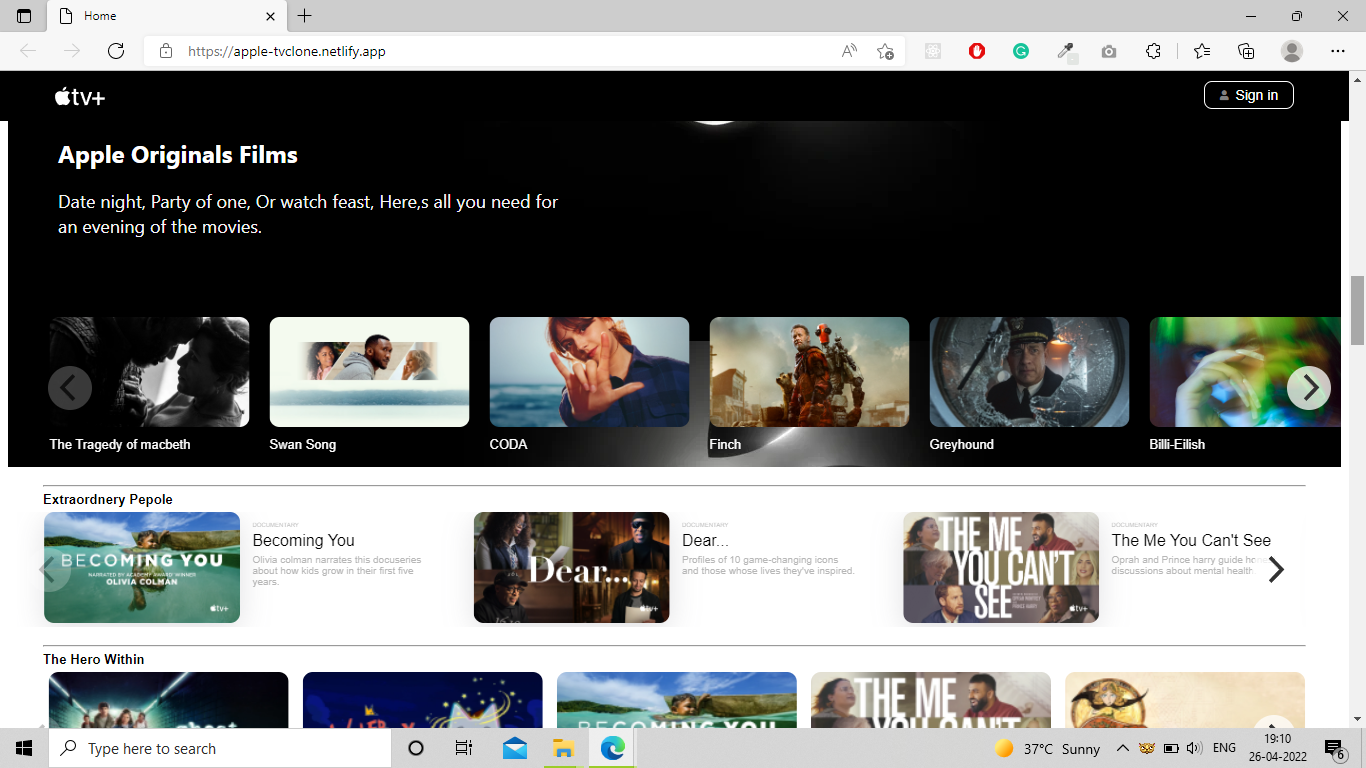Open the red ad blocker extension
This screenshot has height=768, width=1366.
pos(977,51)
